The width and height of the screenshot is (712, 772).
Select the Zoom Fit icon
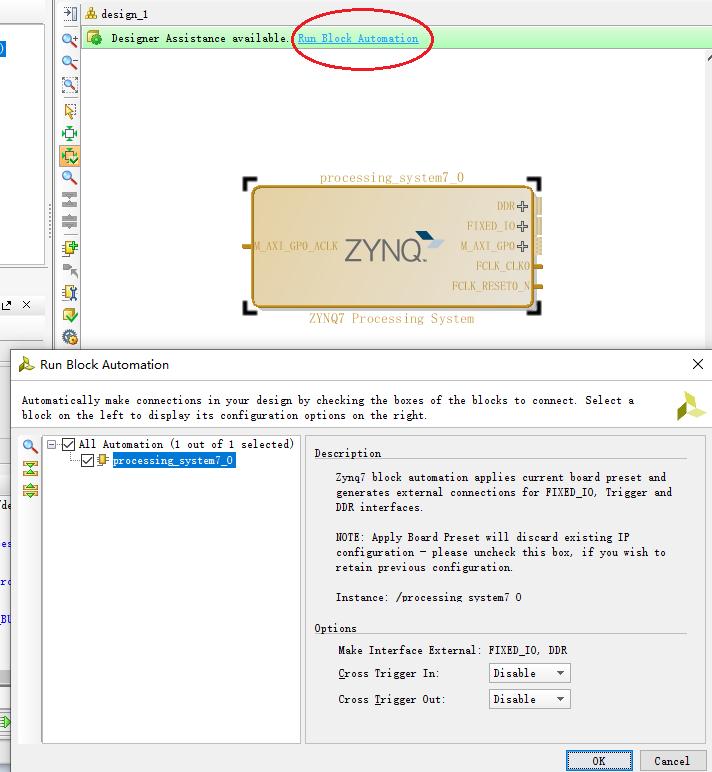(69, 85)
